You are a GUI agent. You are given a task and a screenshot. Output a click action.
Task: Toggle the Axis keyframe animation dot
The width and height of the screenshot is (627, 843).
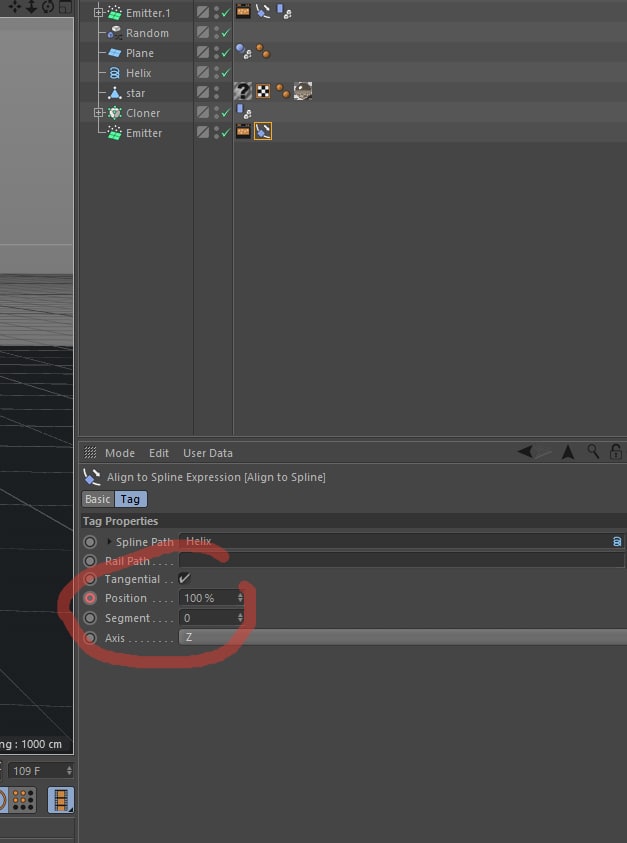pos(90,638)
